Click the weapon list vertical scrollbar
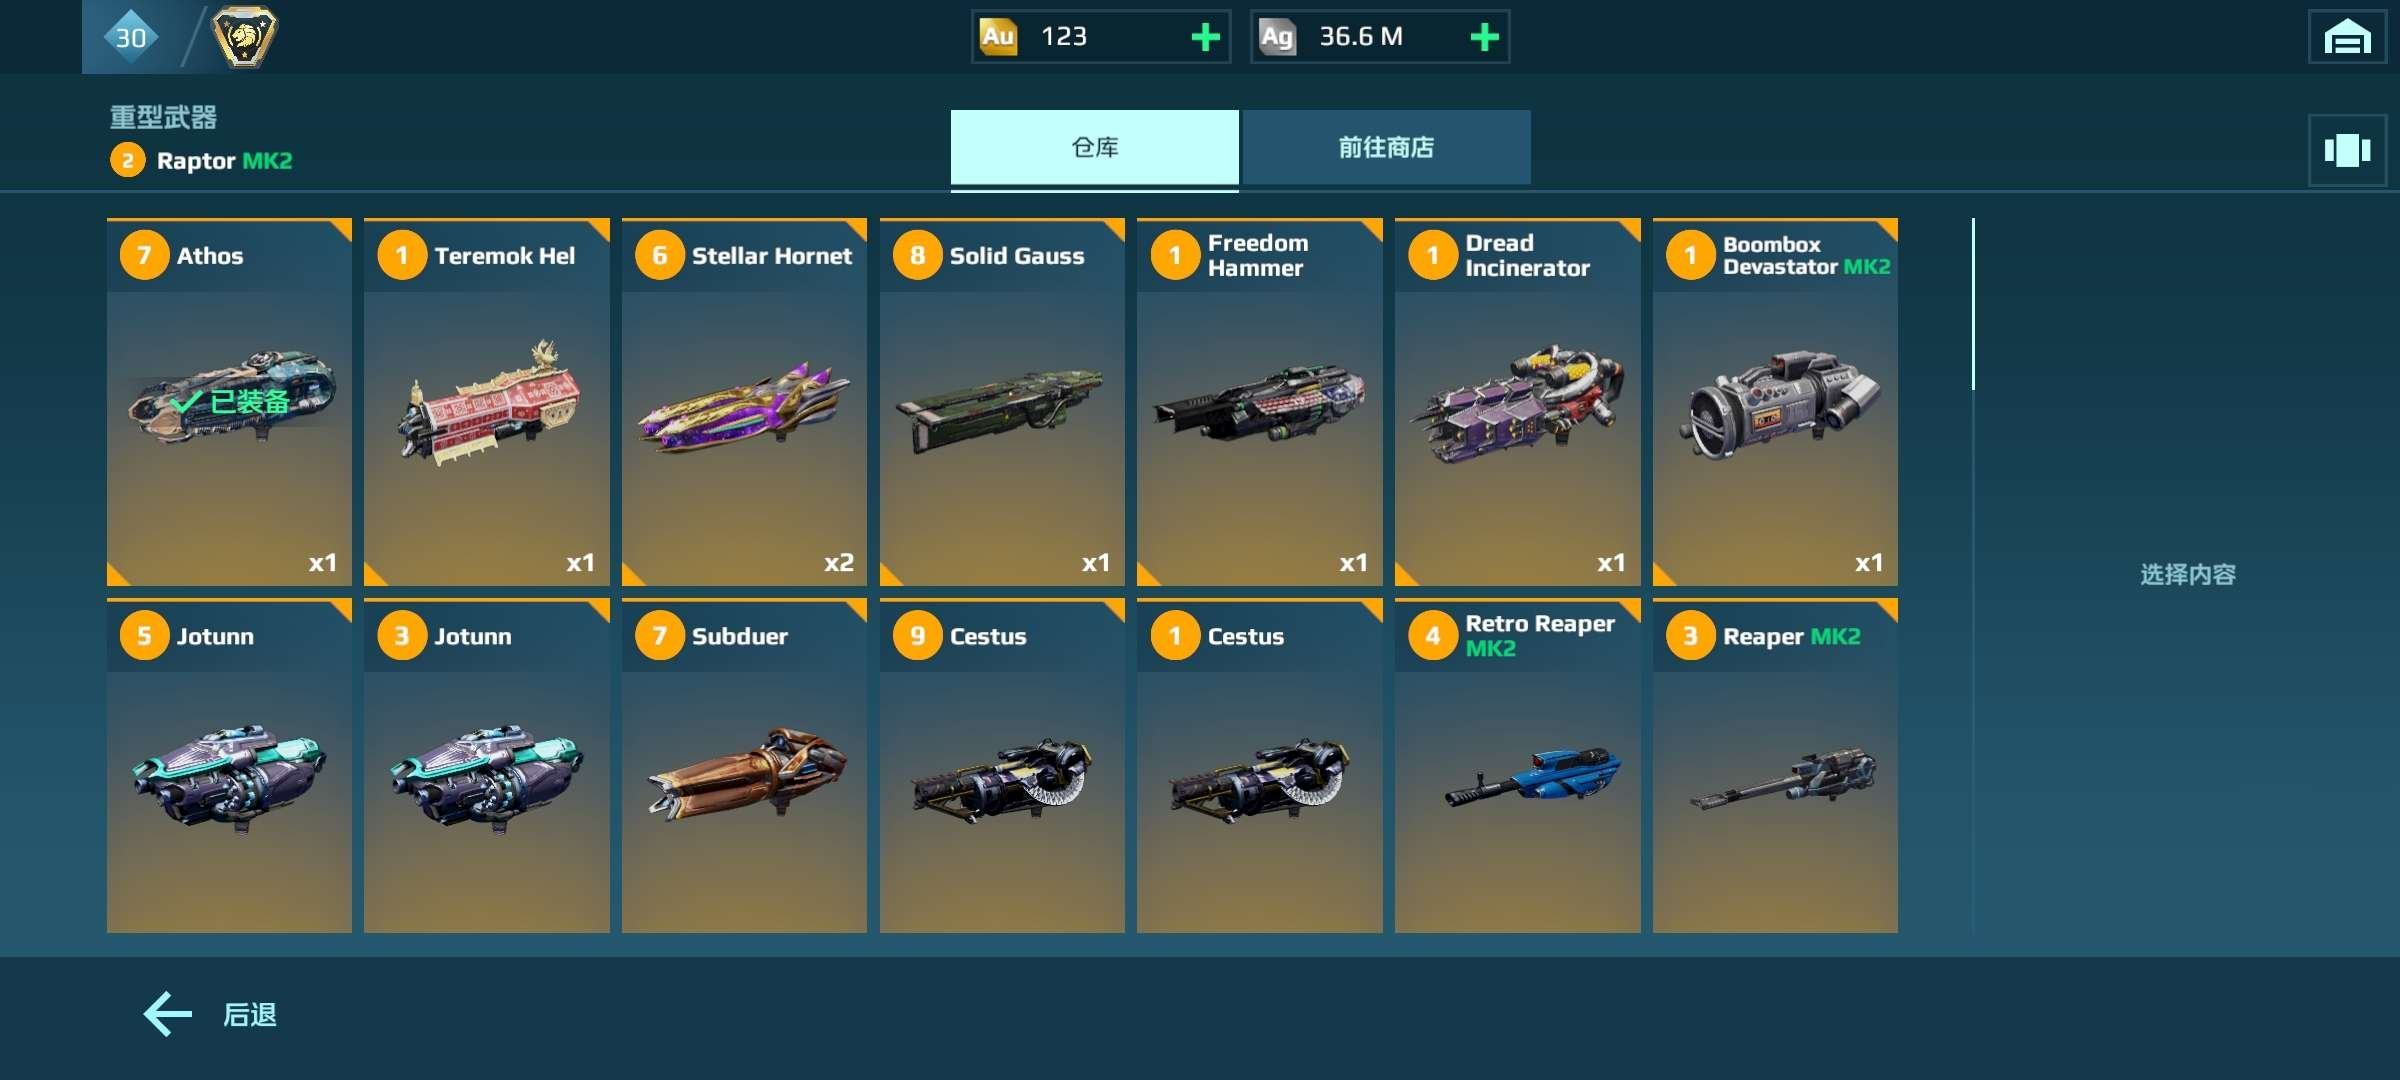Screen dimensions: 2400x1080 pyautogui.click(x=1973, y=304)
